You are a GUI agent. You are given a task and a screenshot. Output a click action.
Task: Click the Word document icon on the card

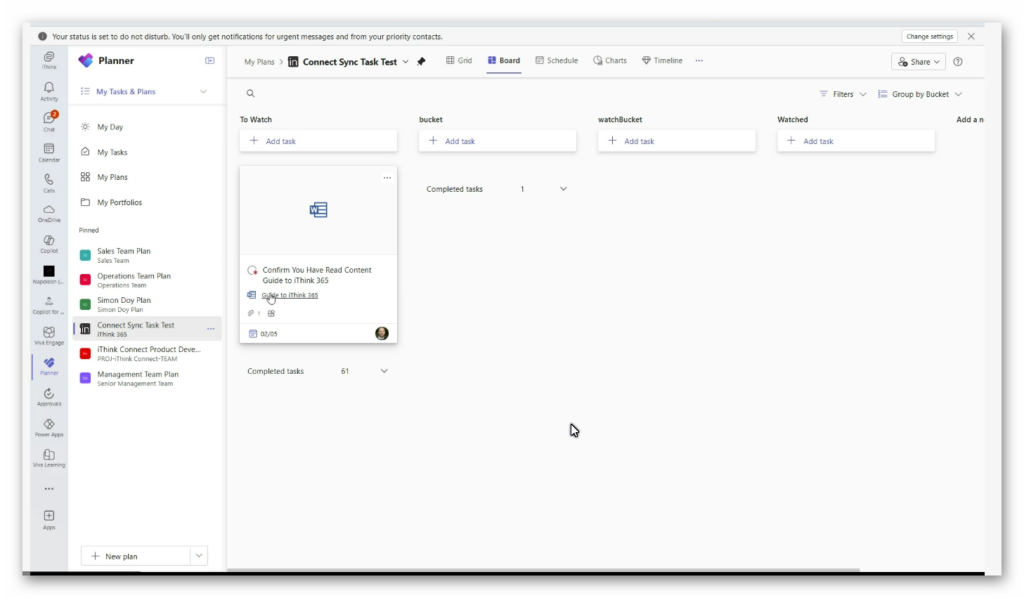click(x=319, y=210)
